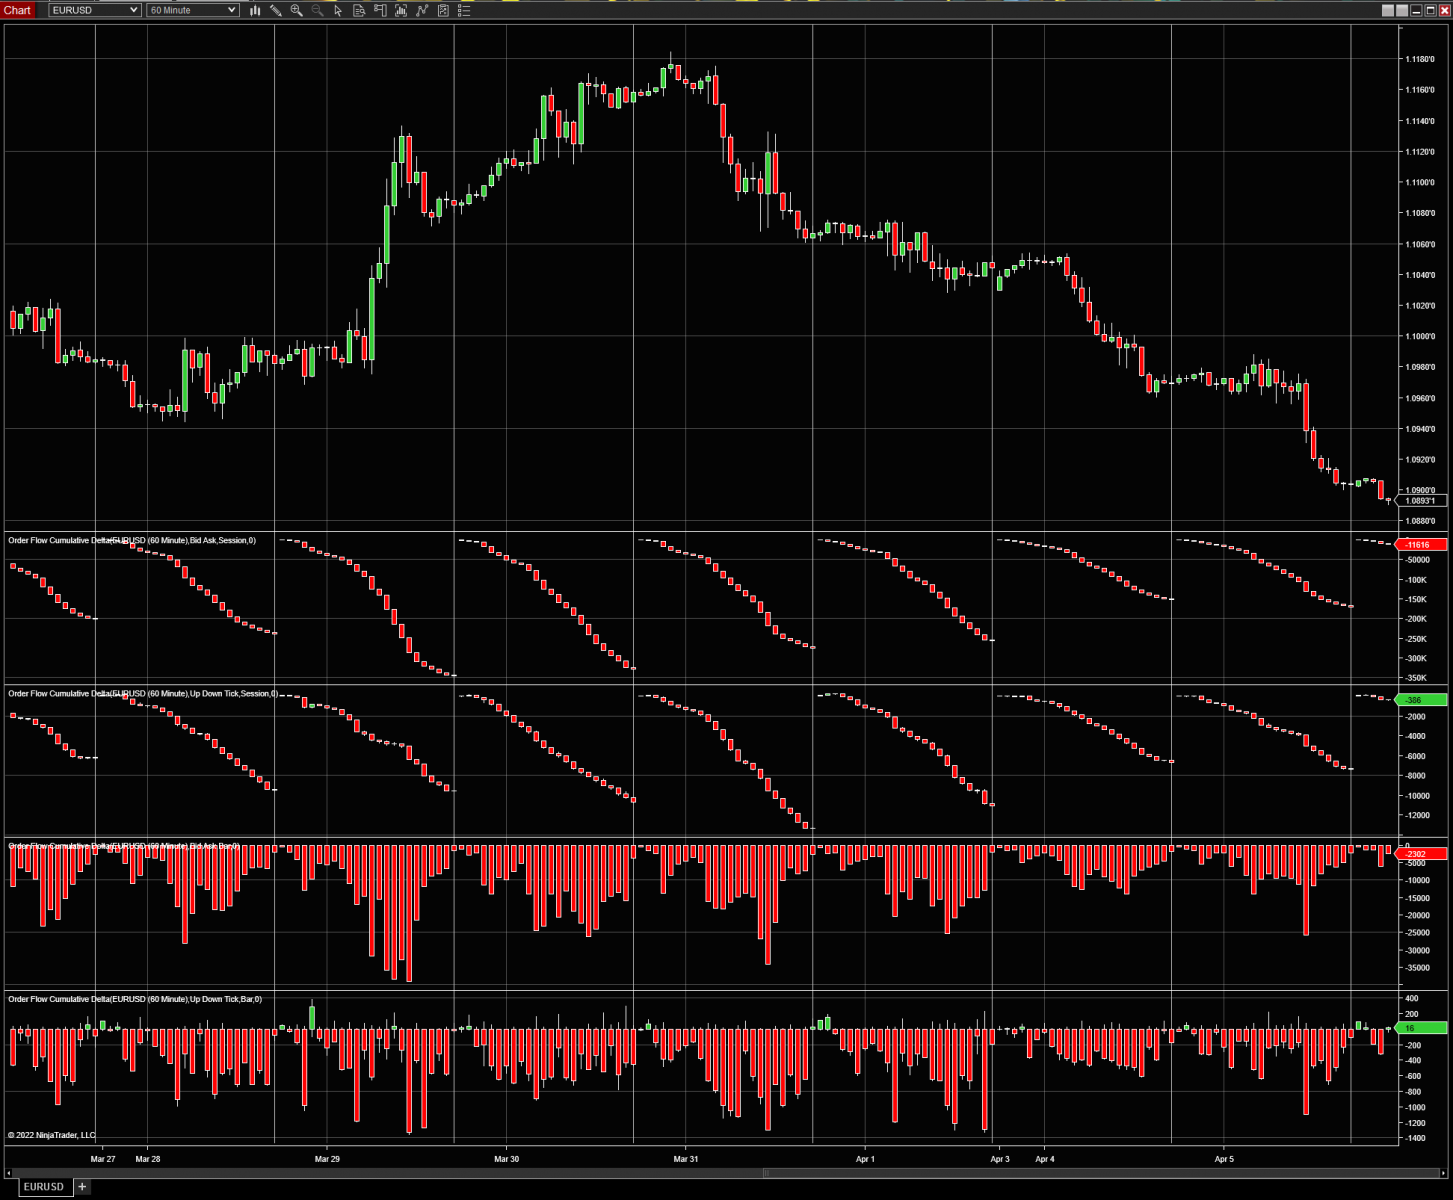Viewport: 1453px width, 1200px height.
Task: Select the Up Down Tick, Bar indicator label
Action: 134,999
